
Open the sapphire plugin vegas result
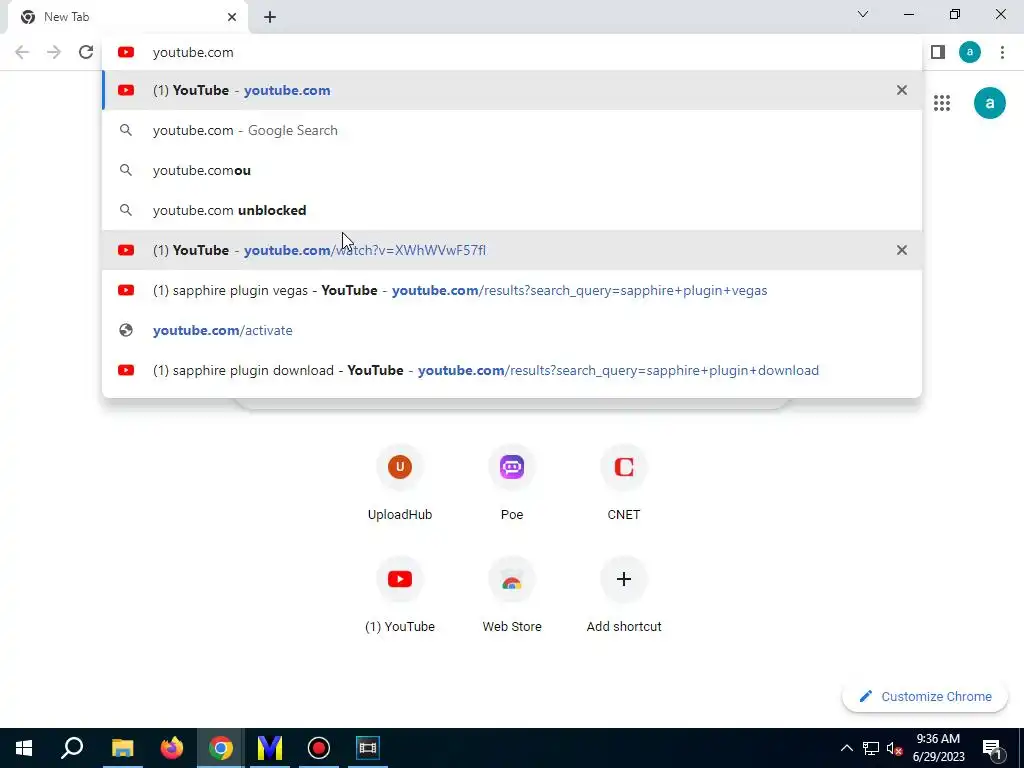click(512, 290)
